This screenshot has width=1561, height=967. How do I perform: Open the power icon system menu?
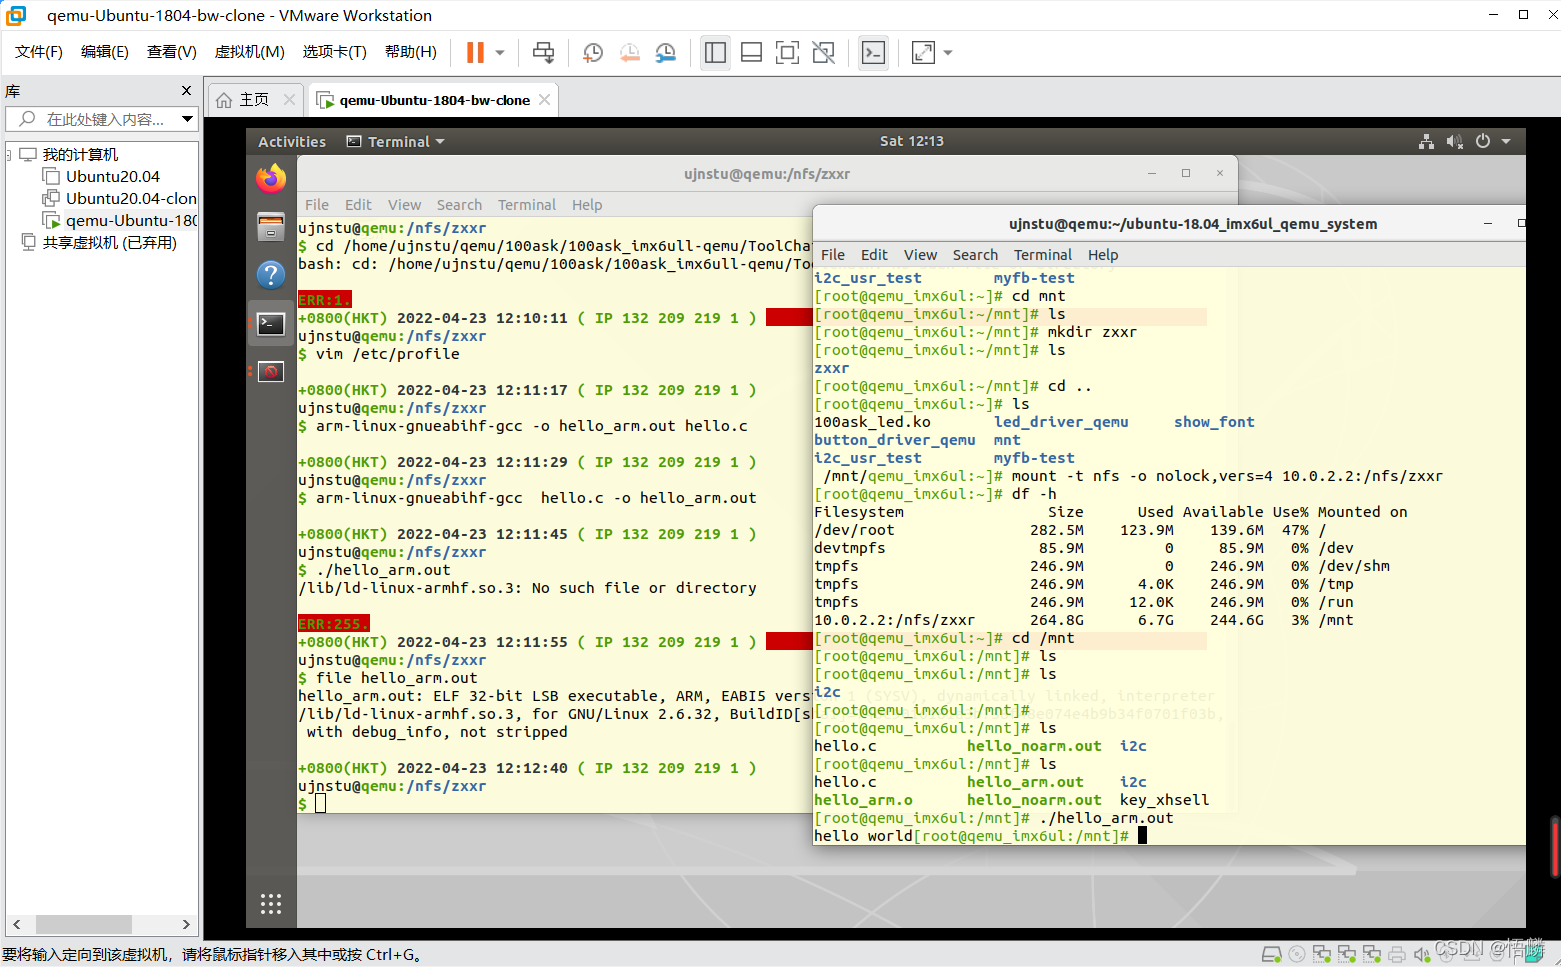[1483, 142]
